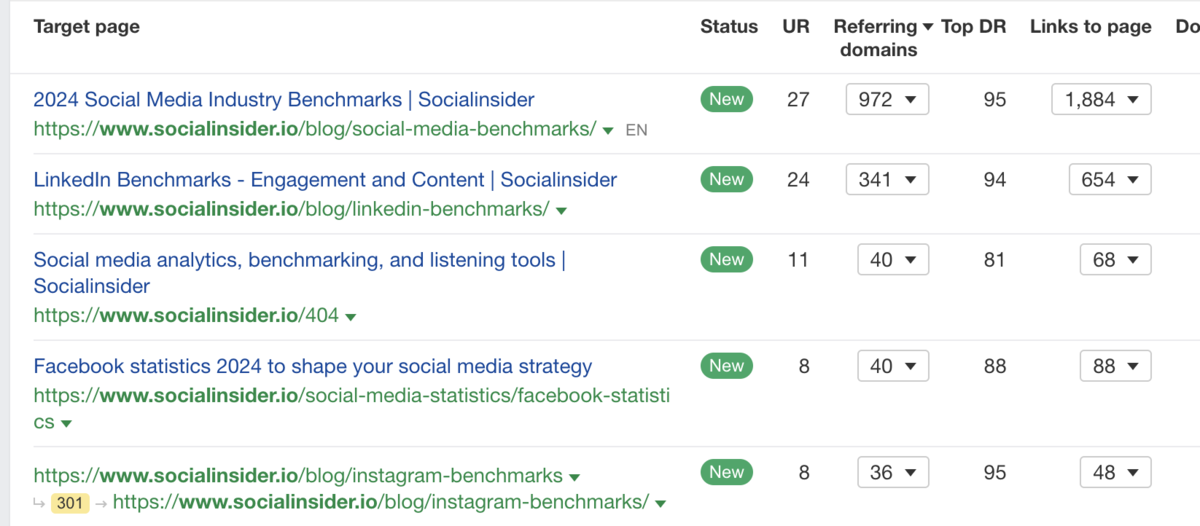Open Facebook statistics 2024 page title link
This screenshot has width=1200, height=526.
pyautogui.click(x=312, y=366)
